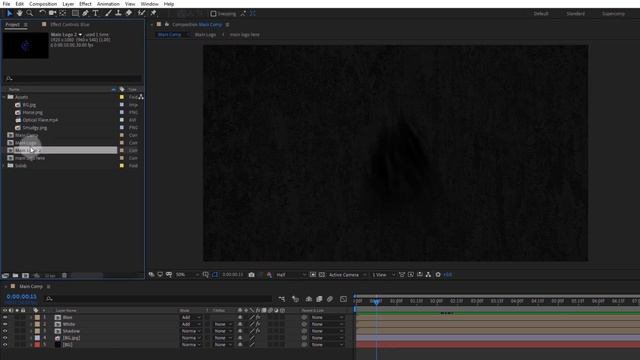Toggle the Snapping checkbox
The image size is (640, 360).
(x=213, y=13)
